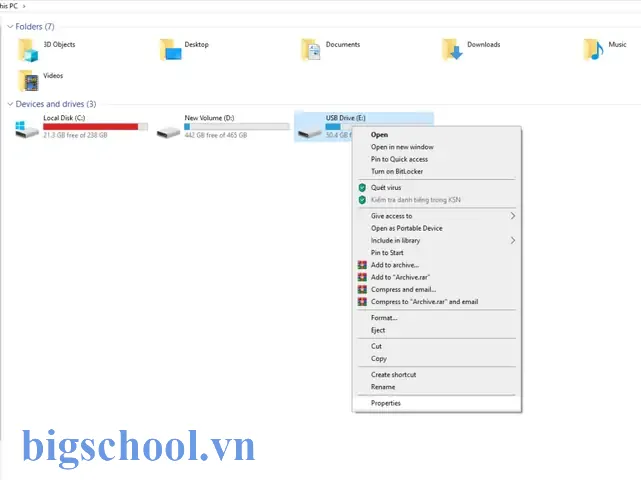
Task: Choose Quét virus menu entry
Action: [437, 188]
